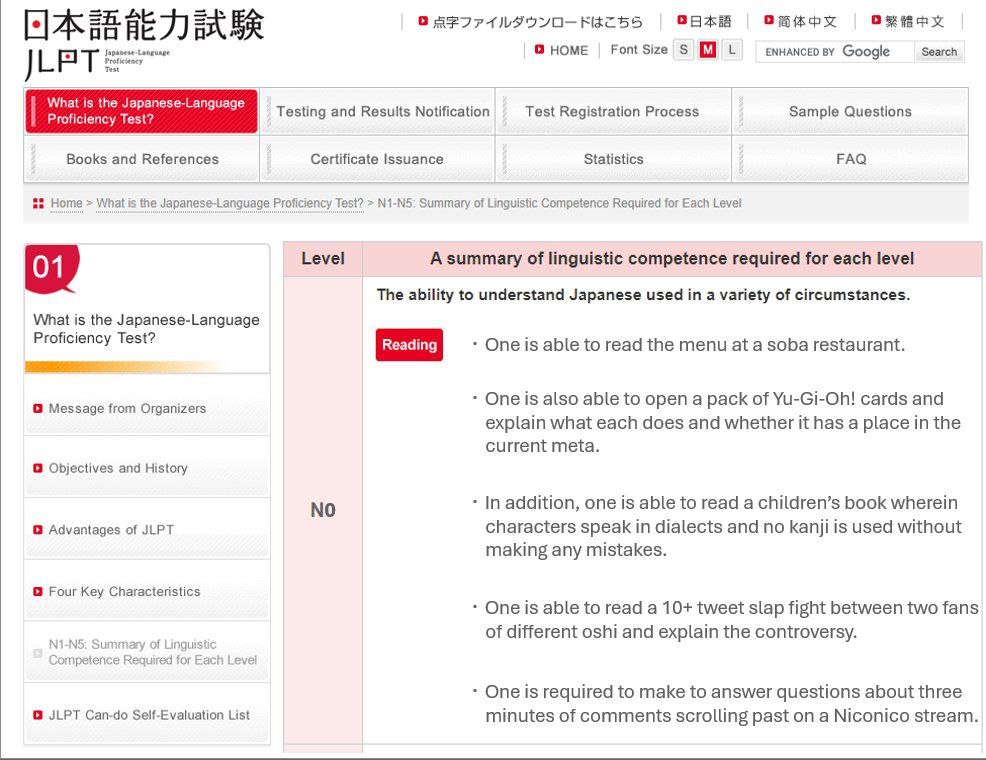Click the HOME link in header
The height and width of the screenshot is (760, 986).
tap(568, 50)
